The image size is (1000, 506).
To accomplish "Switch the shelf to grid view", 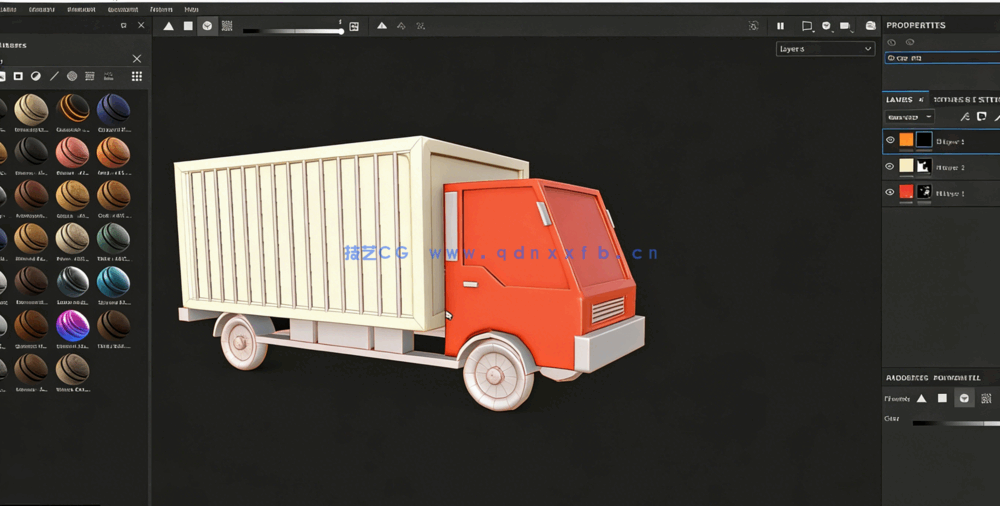I will (137, 76).
